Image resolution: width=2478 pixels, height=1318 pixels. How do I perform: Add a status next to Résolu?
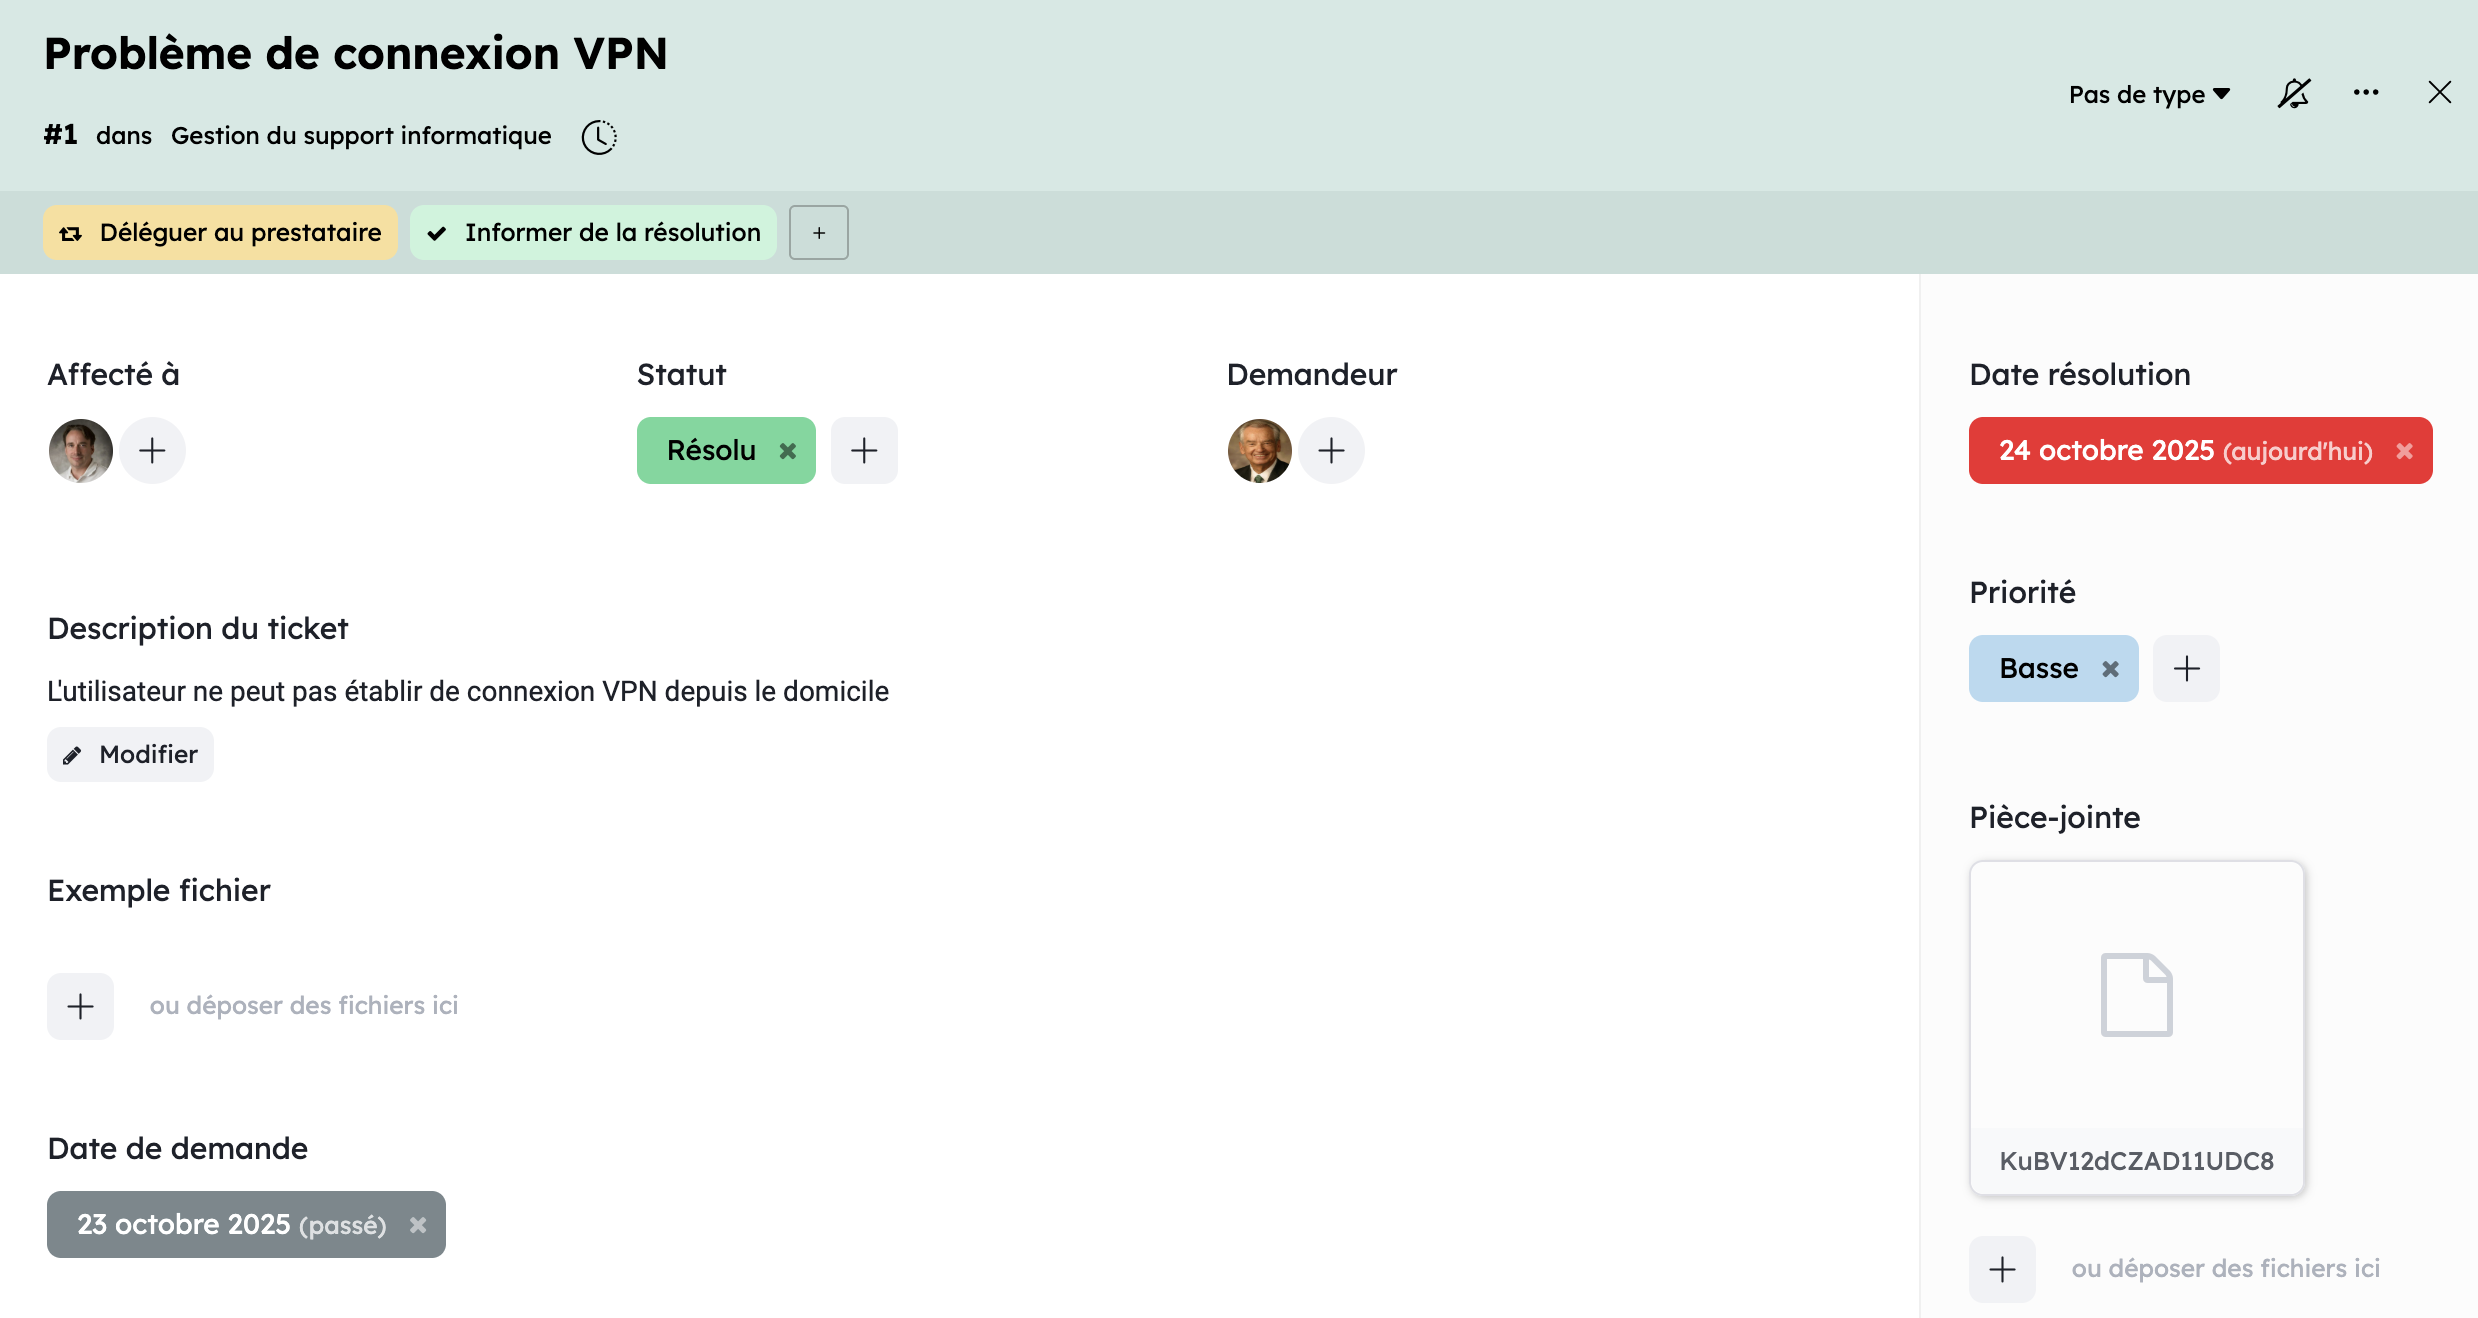(x=864, y=451)
